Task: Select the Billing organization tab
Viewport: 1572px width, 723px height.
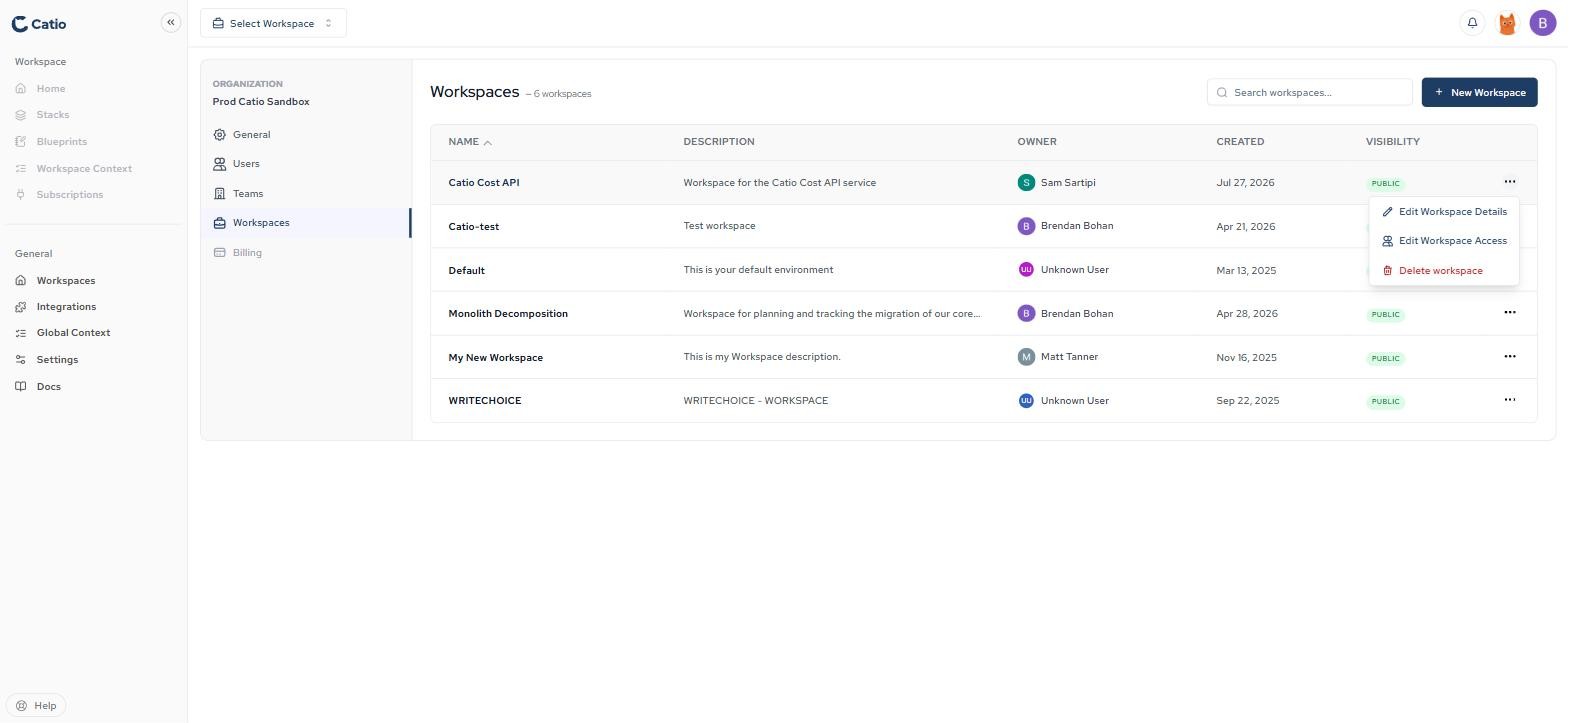Action: point(306,253)
